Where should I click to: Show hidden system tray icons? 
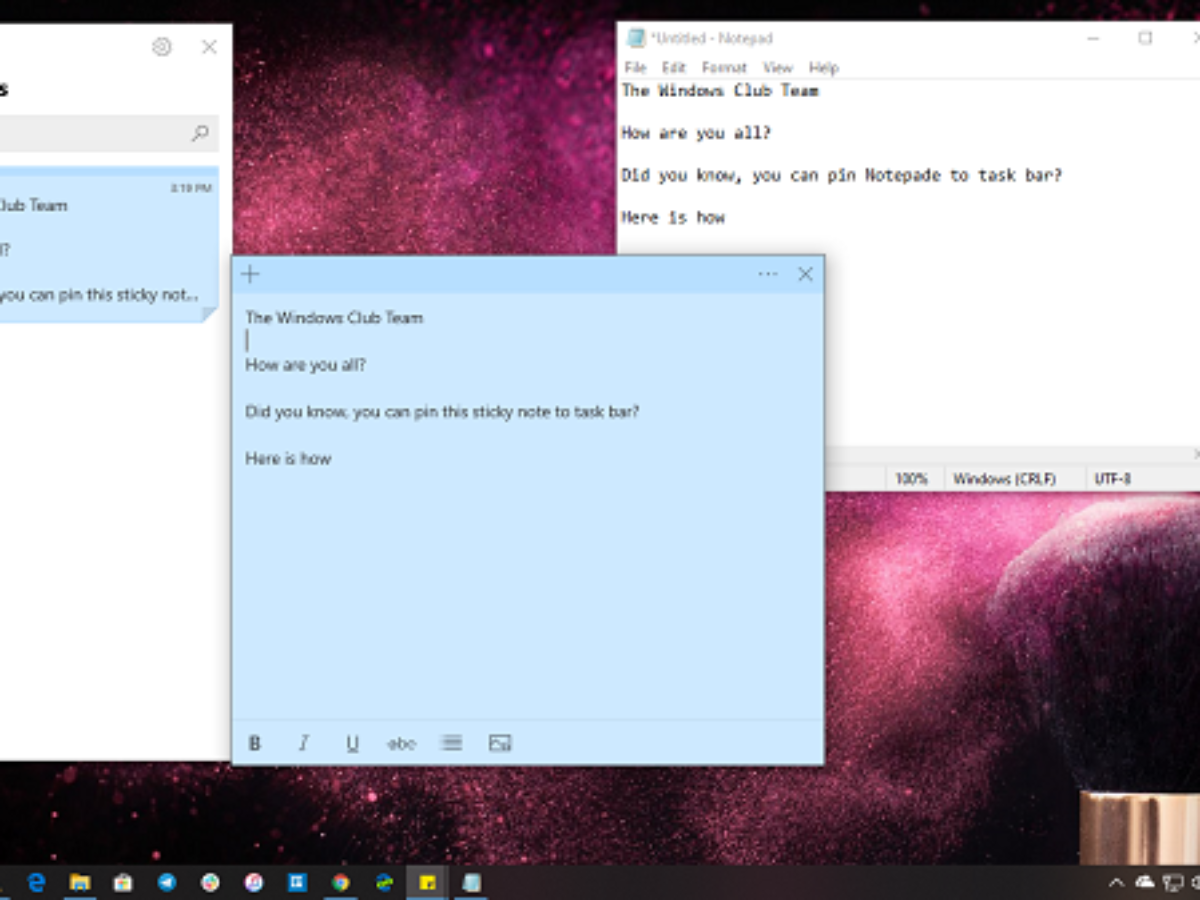click(x=1116, y=882)
